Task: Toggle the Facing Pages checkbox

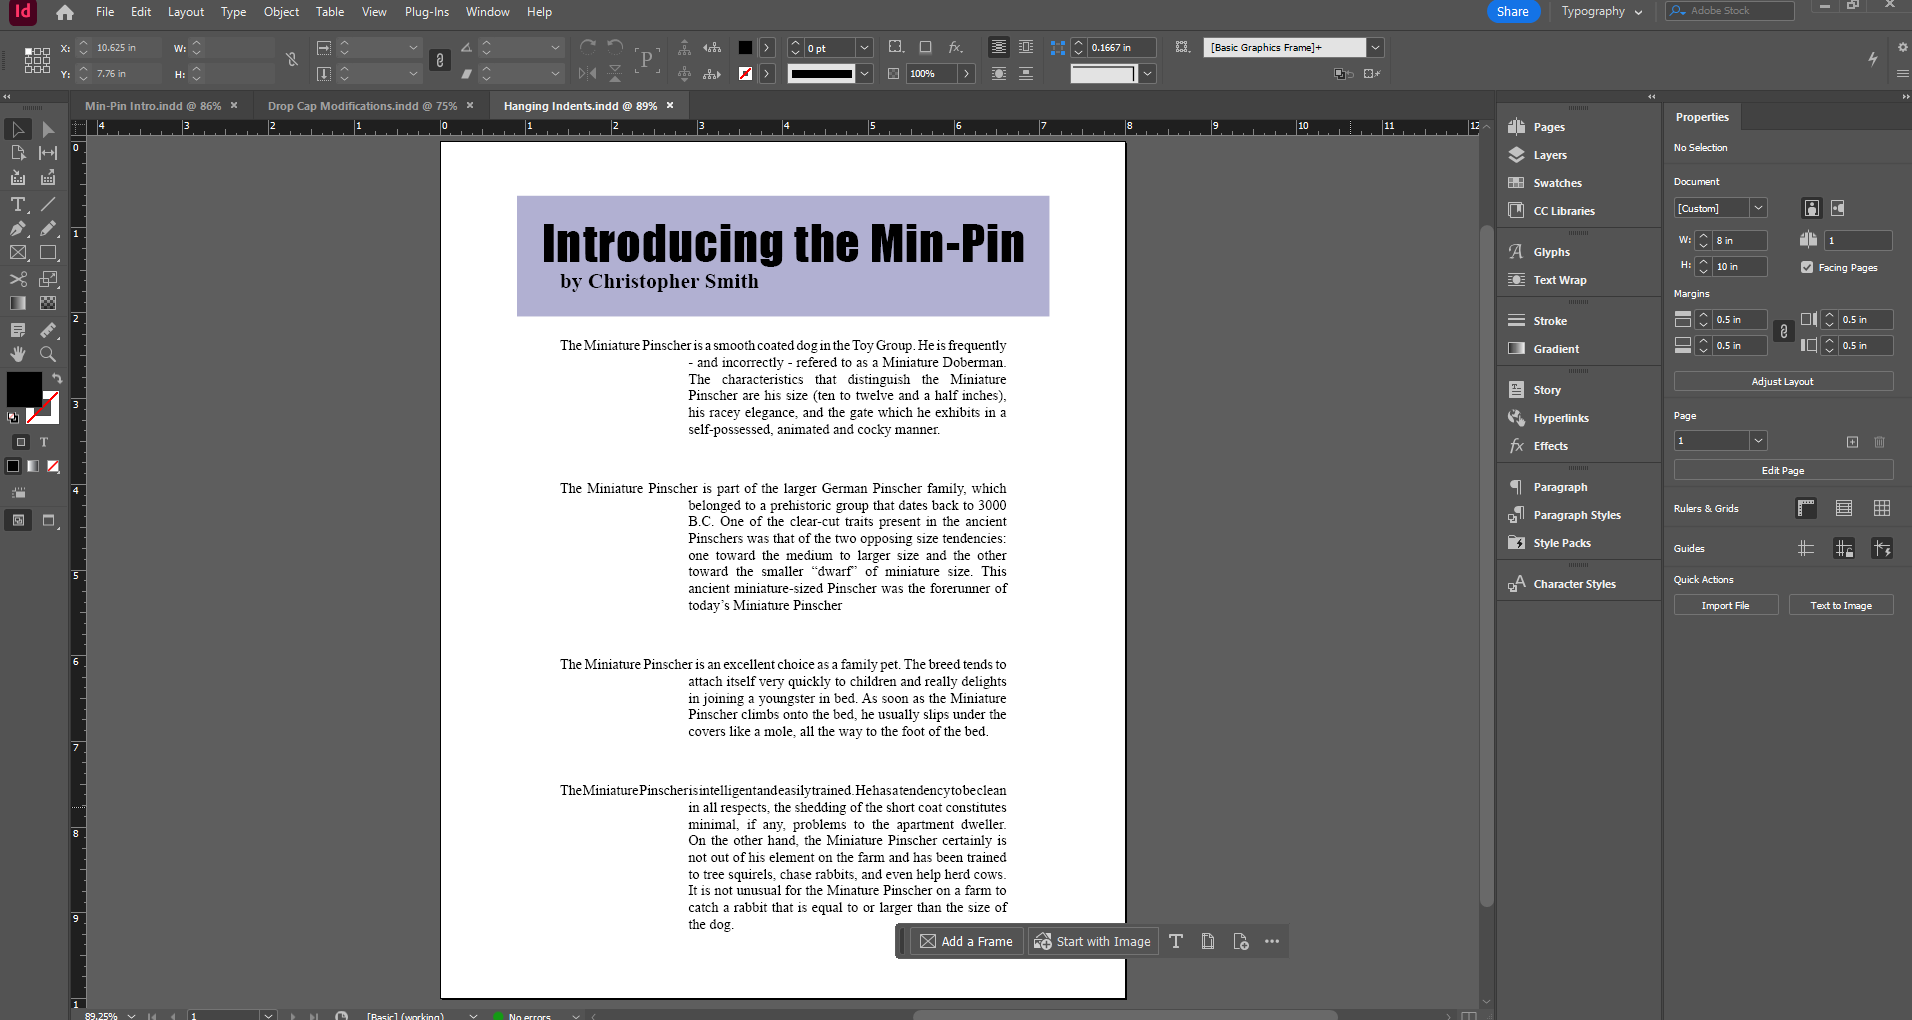Action: [1807, 267]
